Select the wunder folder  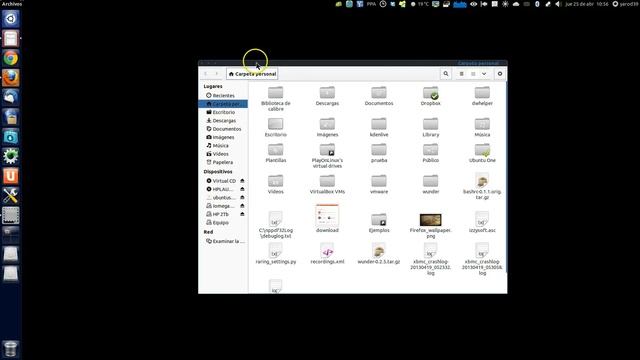point(431,184)
